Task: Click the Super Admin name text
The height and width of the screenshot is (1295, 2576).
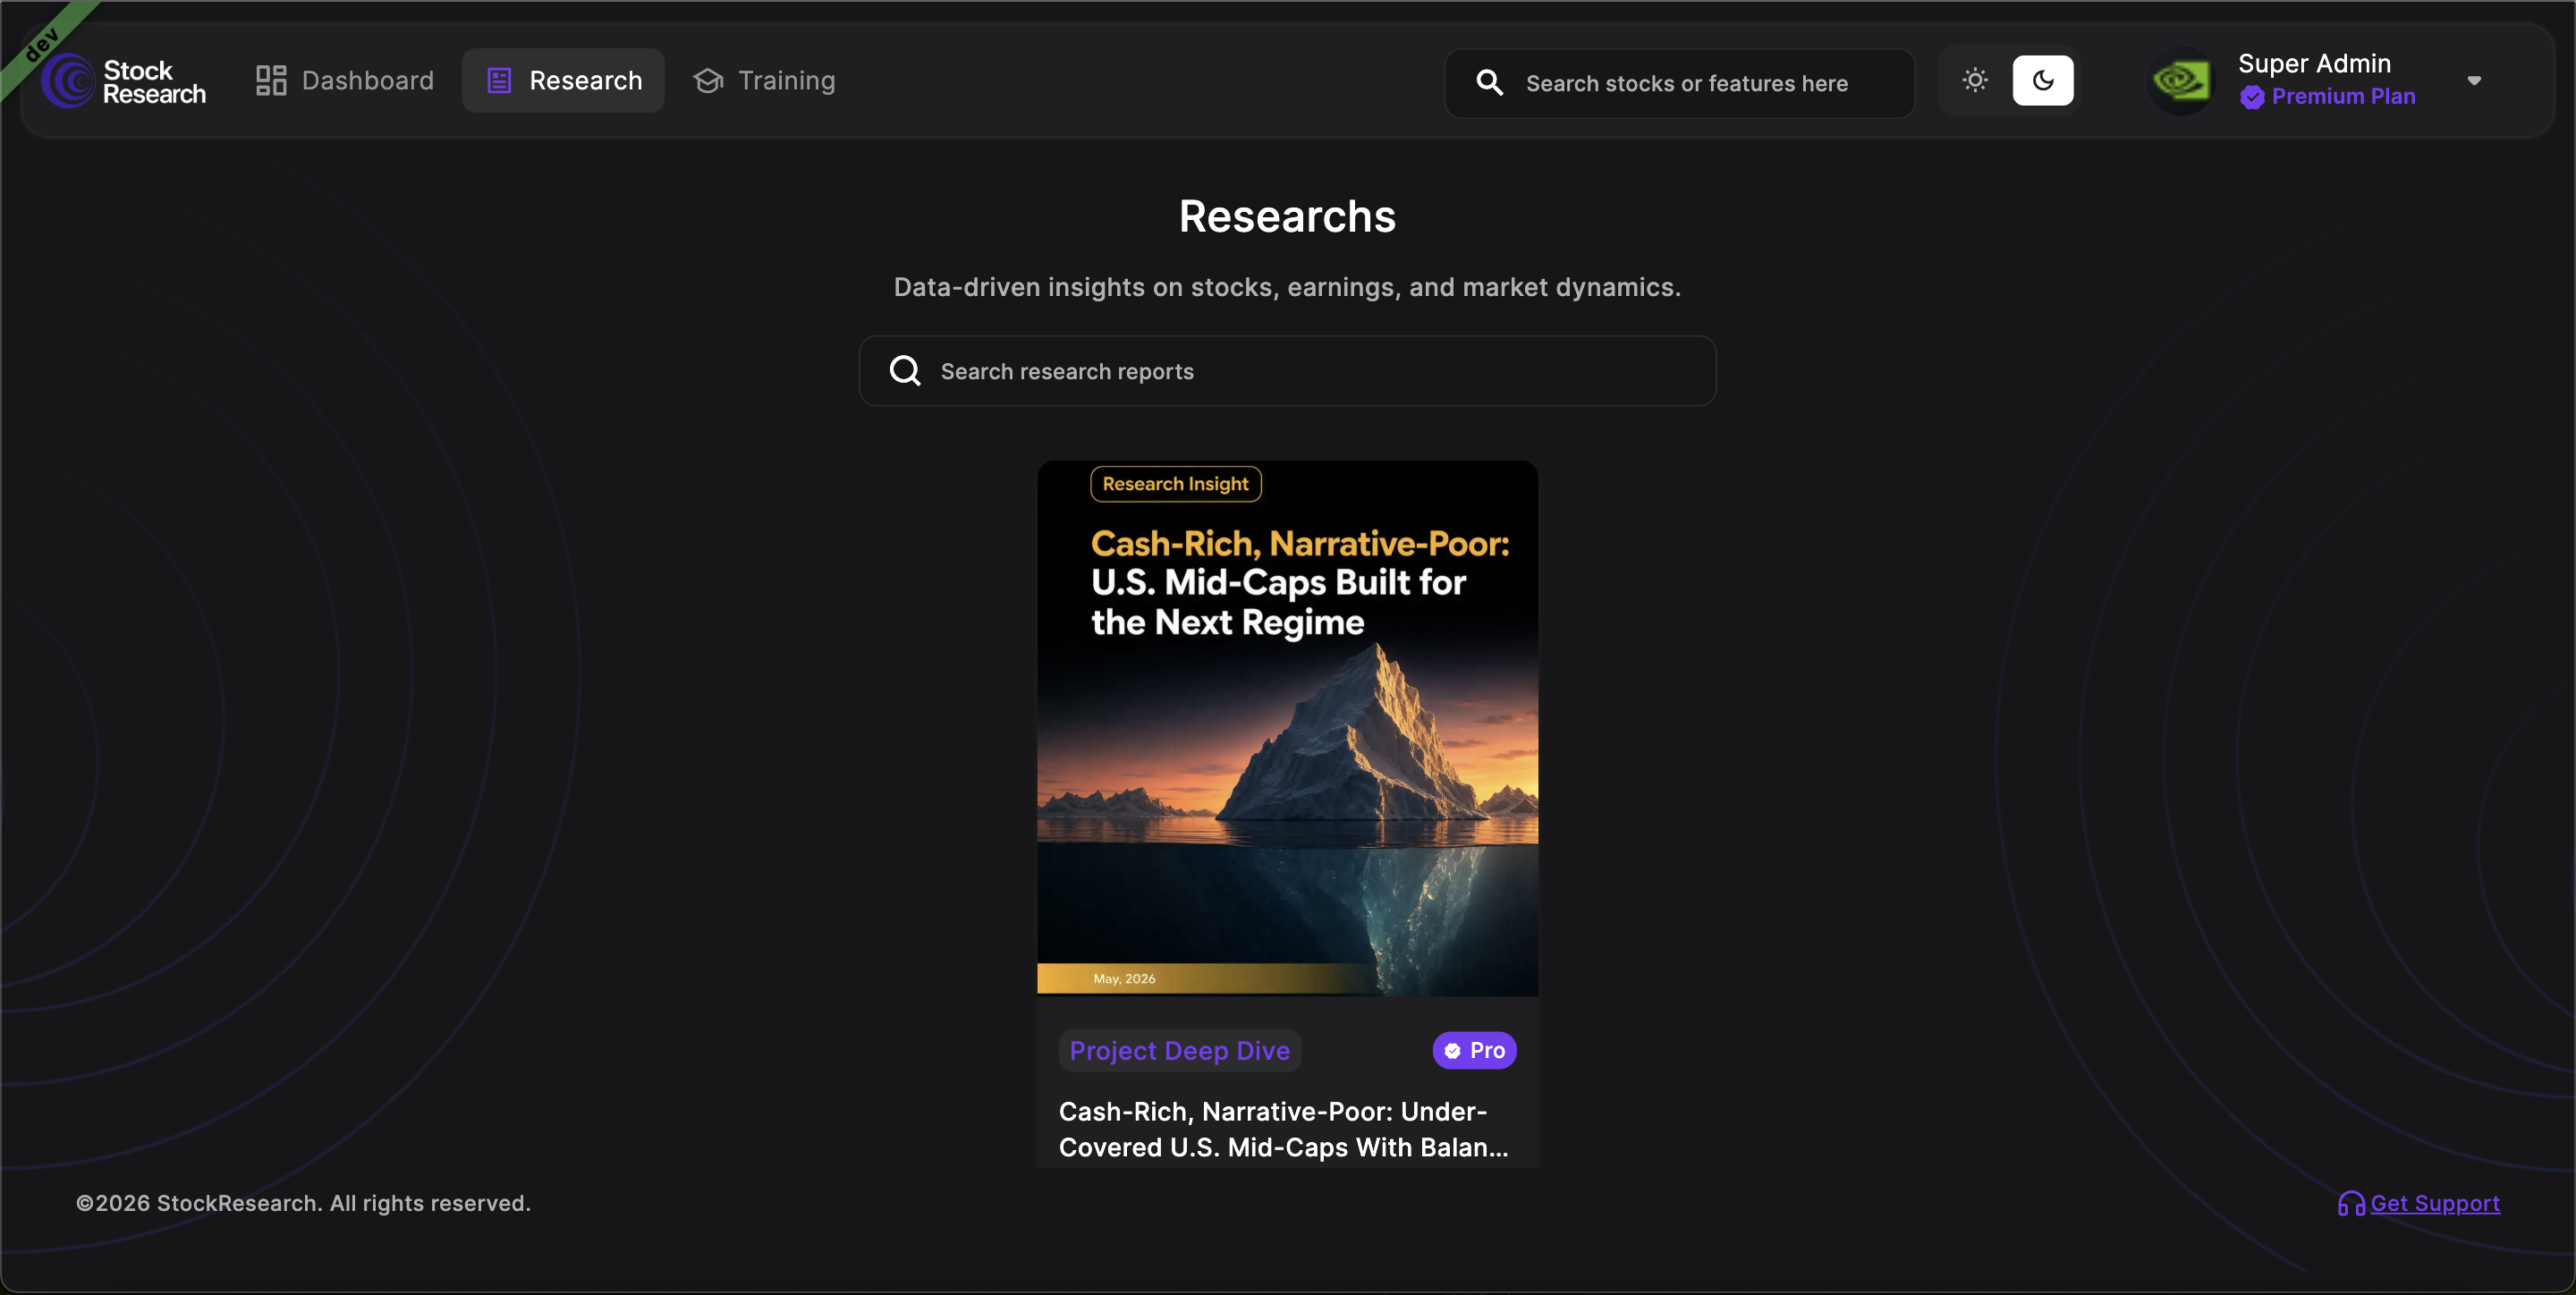Action: pyautogui.click(x=2314, y=64)
